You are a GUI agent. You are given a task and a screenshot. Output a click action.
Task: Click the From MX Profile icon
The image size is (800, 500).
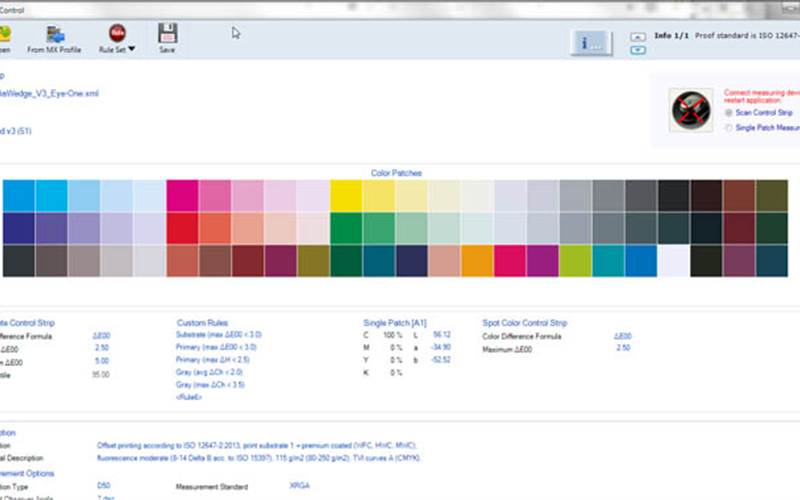56,33
